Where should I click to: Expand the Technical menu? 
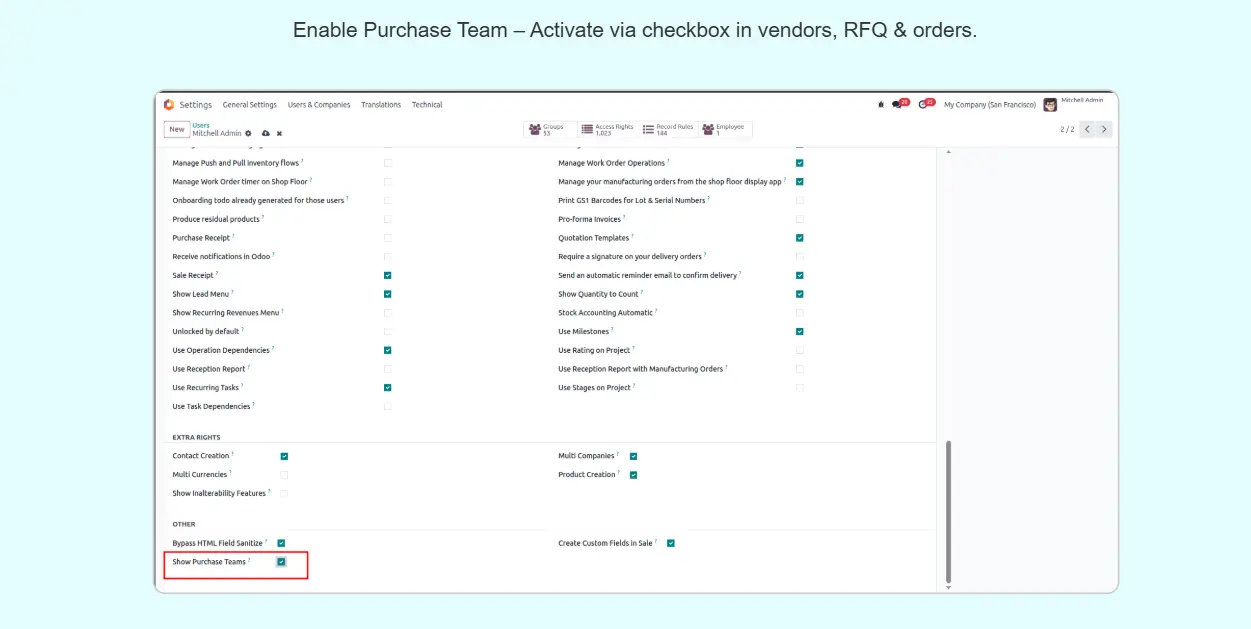427,105
